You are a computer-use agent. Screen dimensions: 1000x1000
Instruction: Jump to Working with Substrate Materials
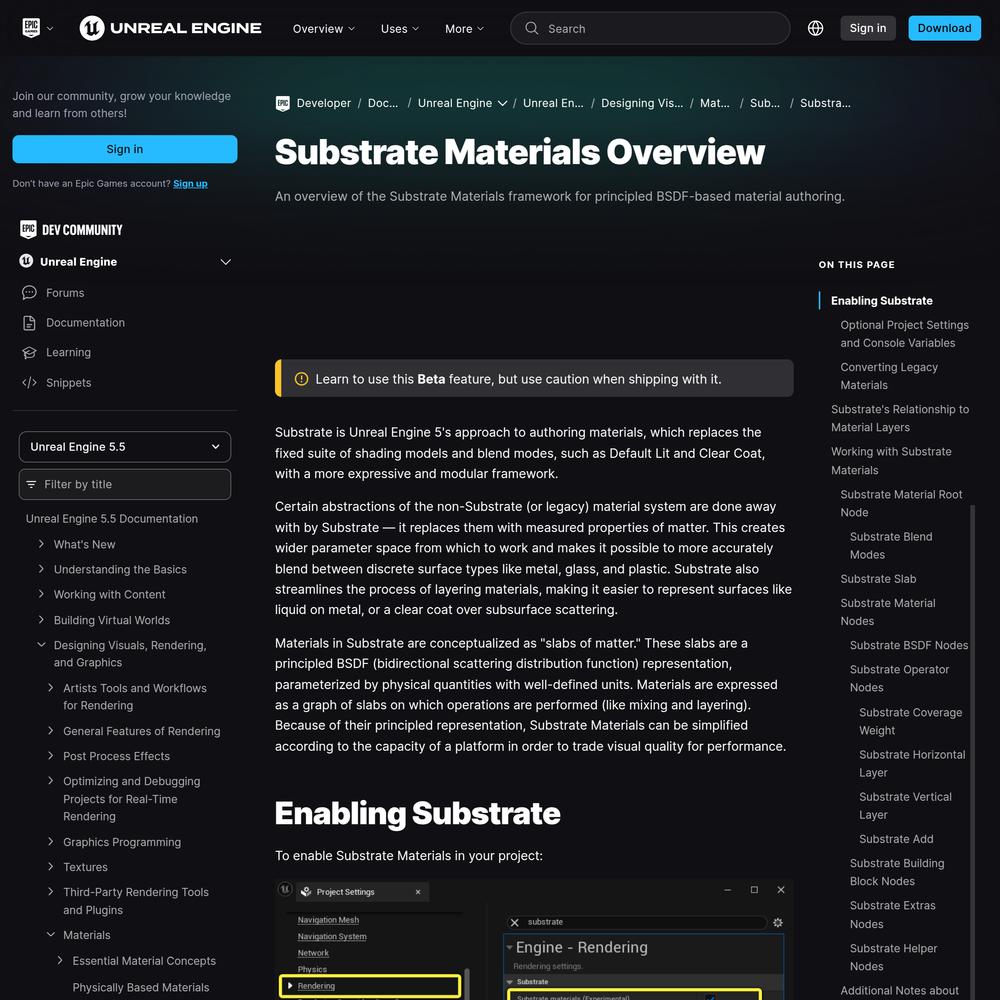tap(891, 460)
